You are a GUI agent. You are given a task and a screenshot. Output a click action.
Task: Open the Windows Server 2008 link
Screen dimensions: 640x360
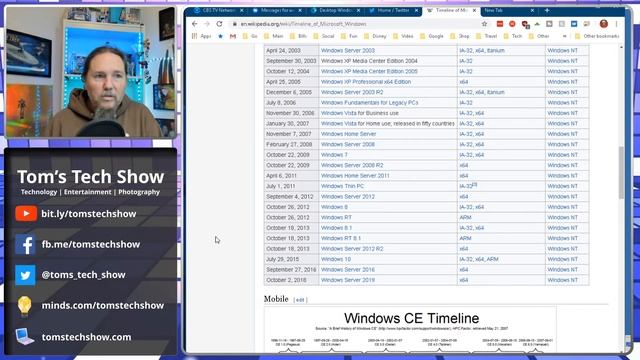[x=347, y=144]
